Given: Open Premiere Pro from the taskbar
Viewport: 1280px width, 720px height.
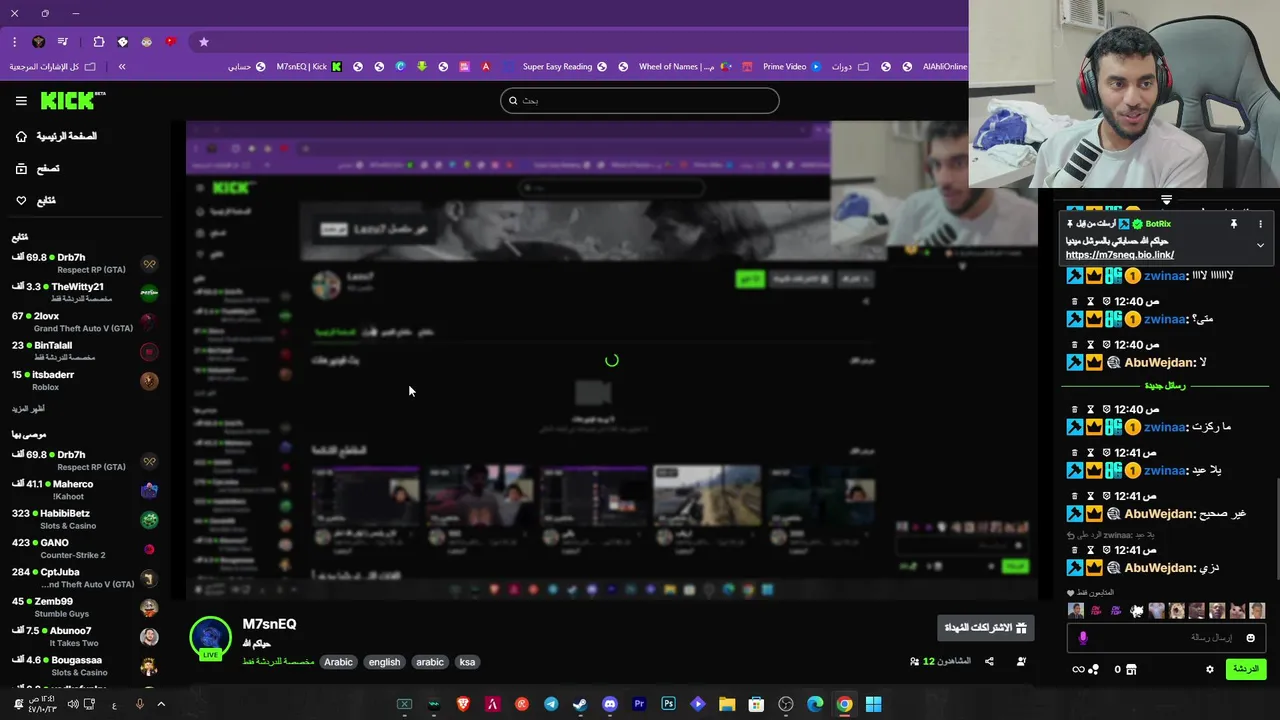Looking at the screenshot, I should (639, 705).
